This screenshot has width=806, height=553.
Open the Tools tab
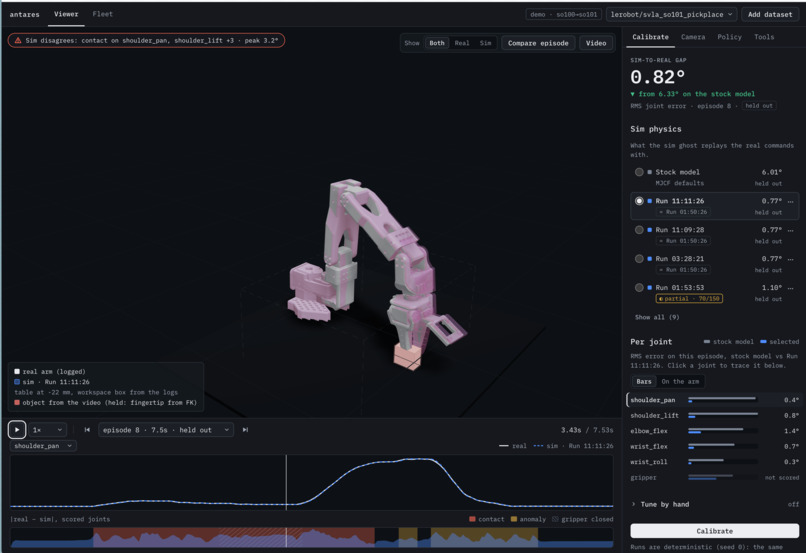click(764, 37)
